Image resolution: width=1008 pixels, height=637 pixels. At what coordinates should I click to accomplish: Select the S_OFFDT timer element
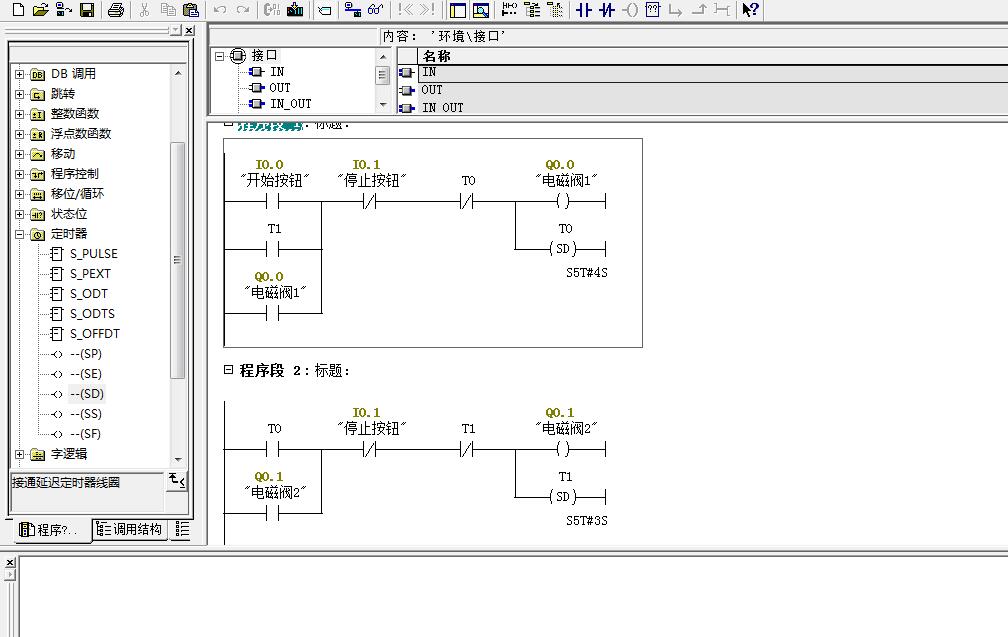pos(94,334)
